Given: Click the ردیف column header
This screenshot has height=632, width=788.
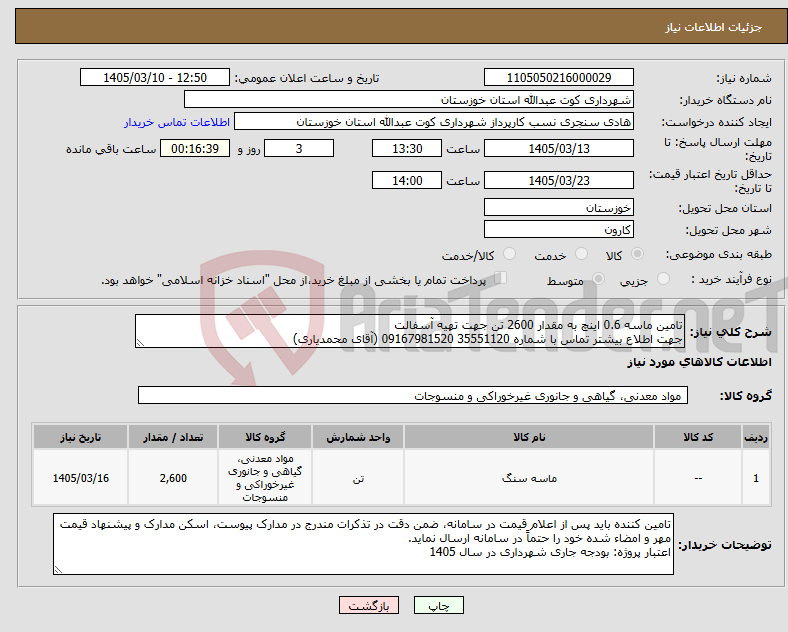Looking at the screenshot, I should pyautogui.click(x=756, y=437).
